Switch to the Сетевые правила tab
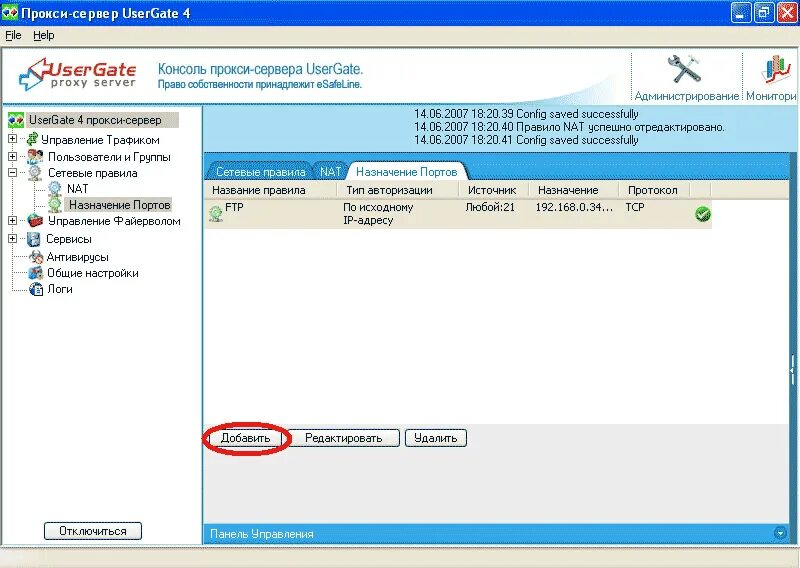 [x=260, y=172]
